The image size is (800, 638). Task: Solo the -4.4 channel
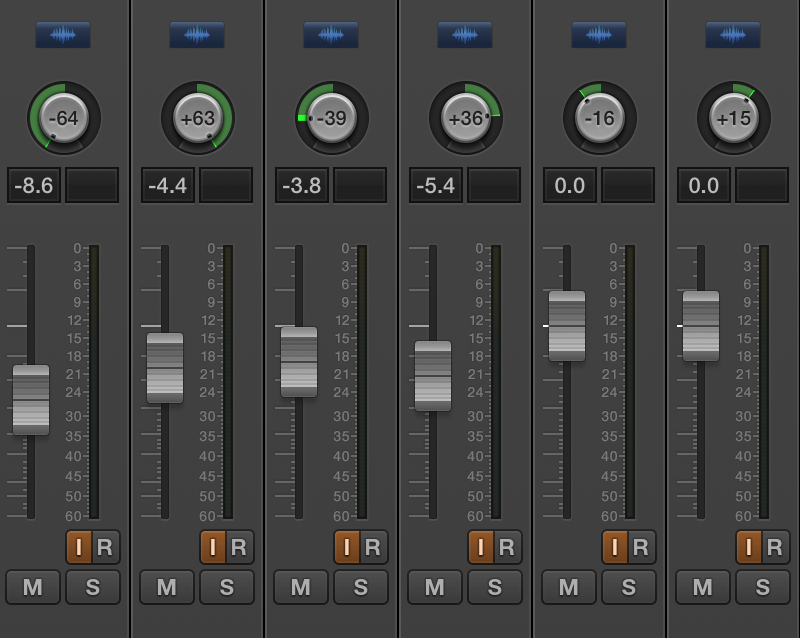228,587
